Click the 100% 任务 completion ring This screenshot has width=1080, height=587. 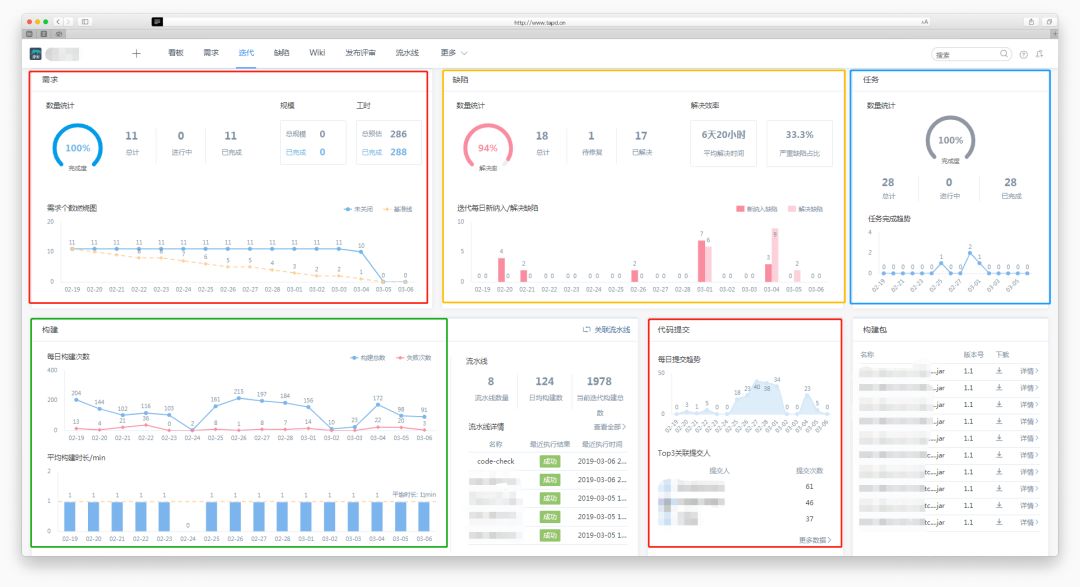coord(951,140)
